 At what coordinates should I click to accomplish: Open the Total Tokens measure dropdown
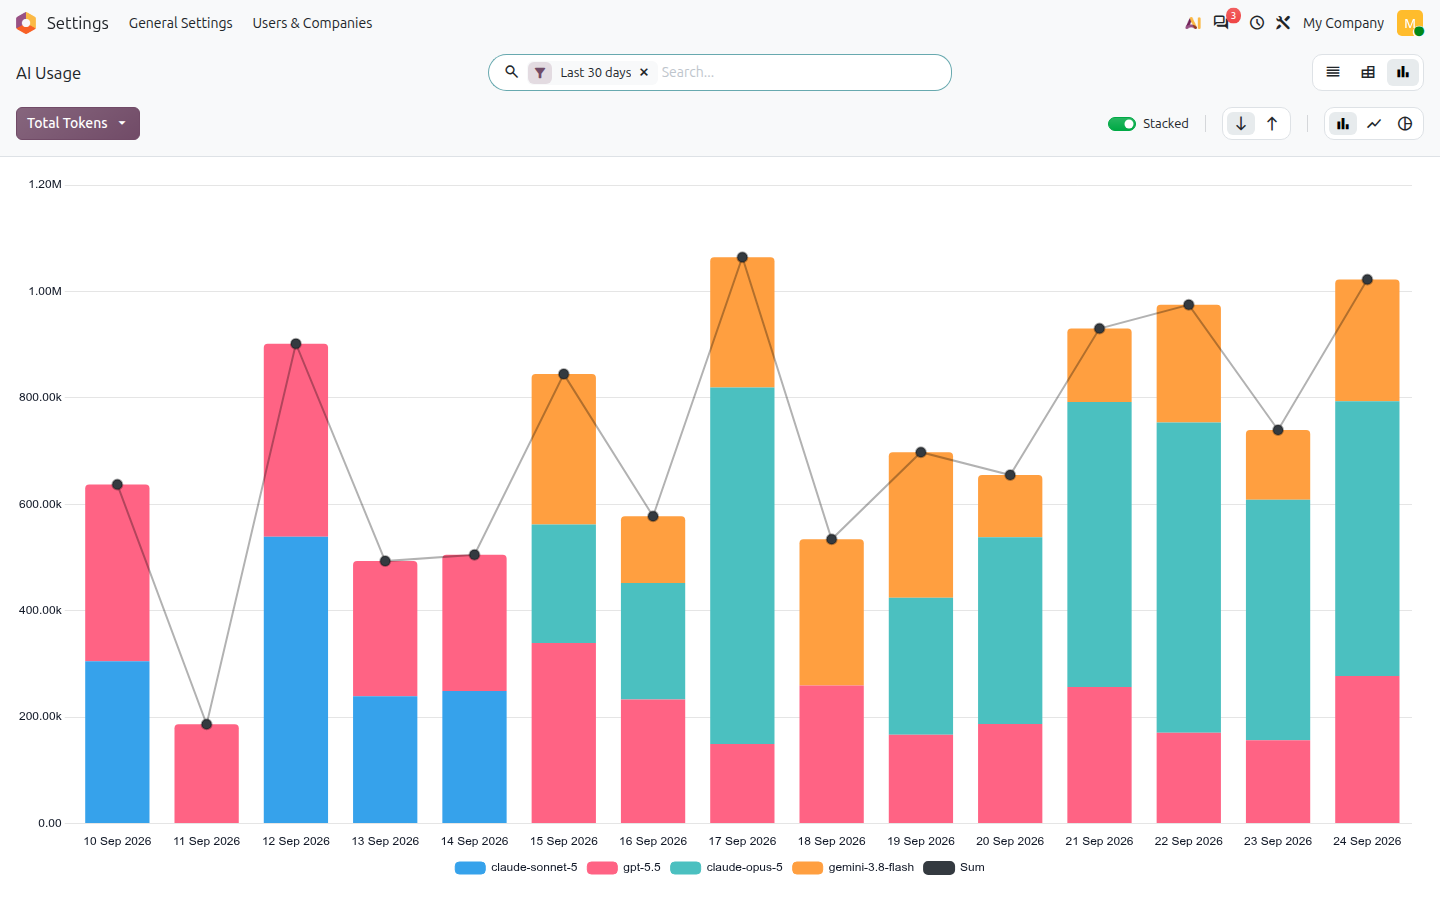78,123
